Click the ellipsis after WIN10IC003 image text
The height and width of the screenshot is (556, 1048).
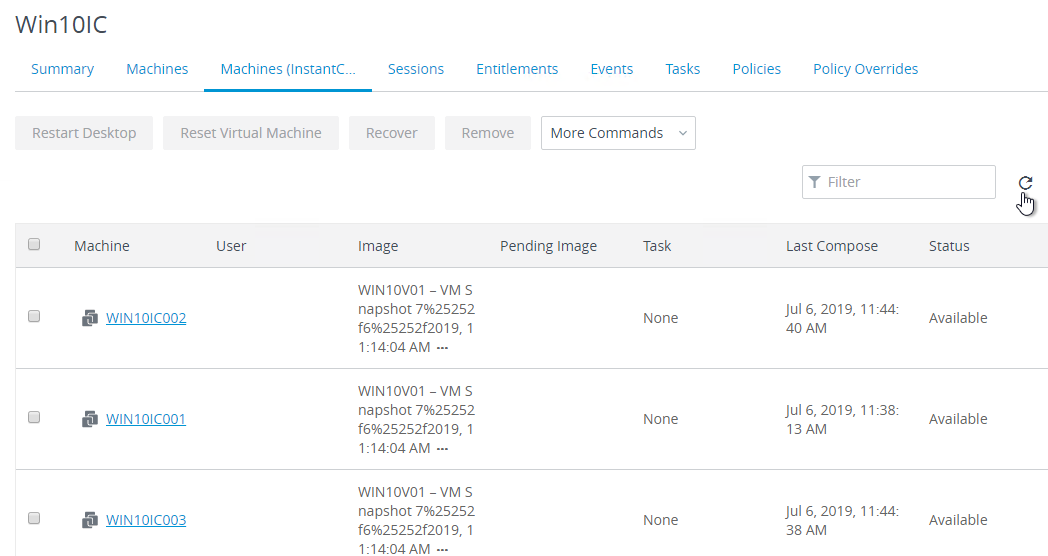[x=442, y=550]
